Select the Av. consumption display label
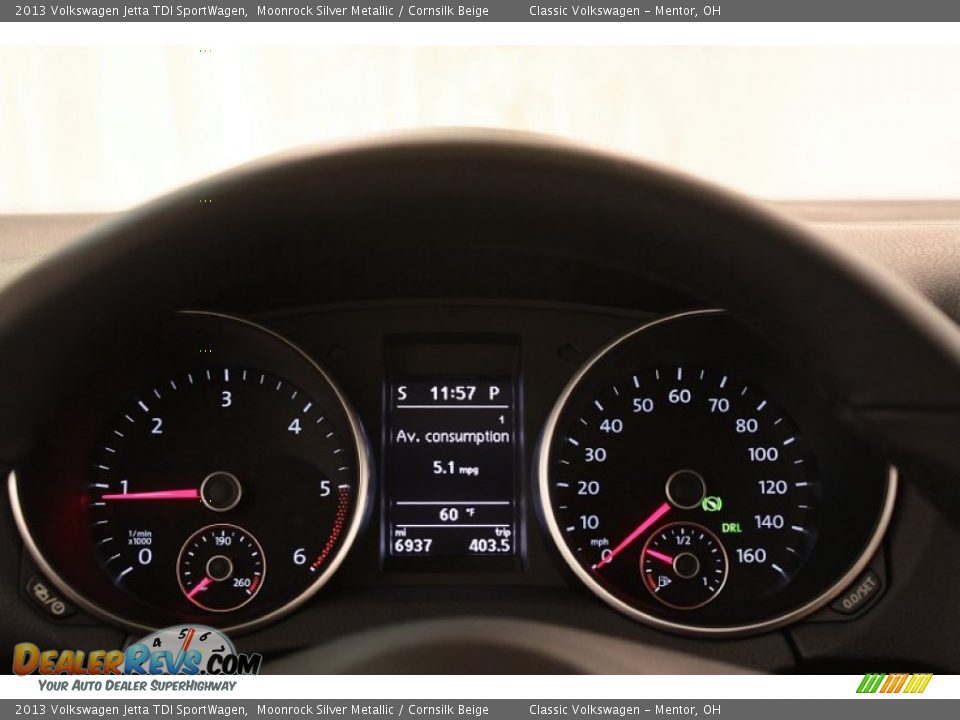960x720 pixels. pyautogui.click(x=452, y=436)
